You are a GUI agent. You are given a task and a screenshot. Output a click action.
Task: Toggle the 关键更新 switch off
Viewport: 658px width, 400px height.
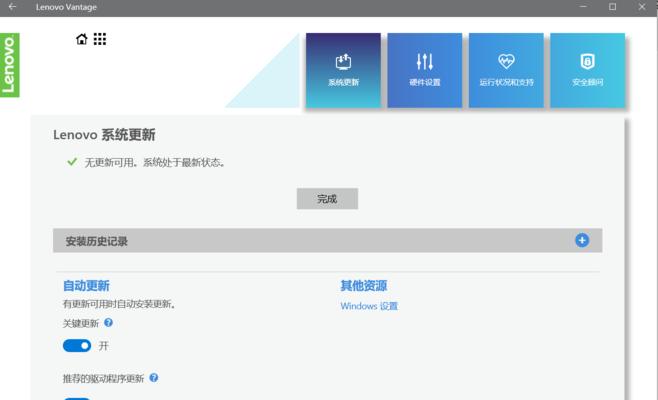[x=77, y=346]
